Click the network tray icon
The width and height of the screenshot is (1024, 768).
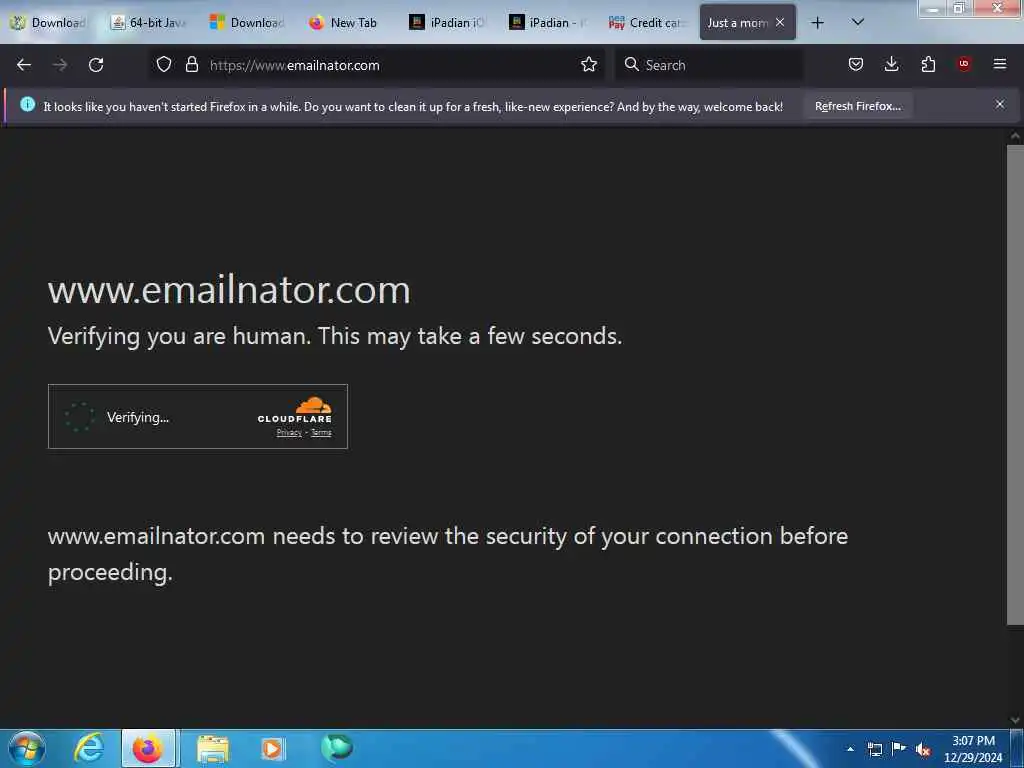pos(875,749)
